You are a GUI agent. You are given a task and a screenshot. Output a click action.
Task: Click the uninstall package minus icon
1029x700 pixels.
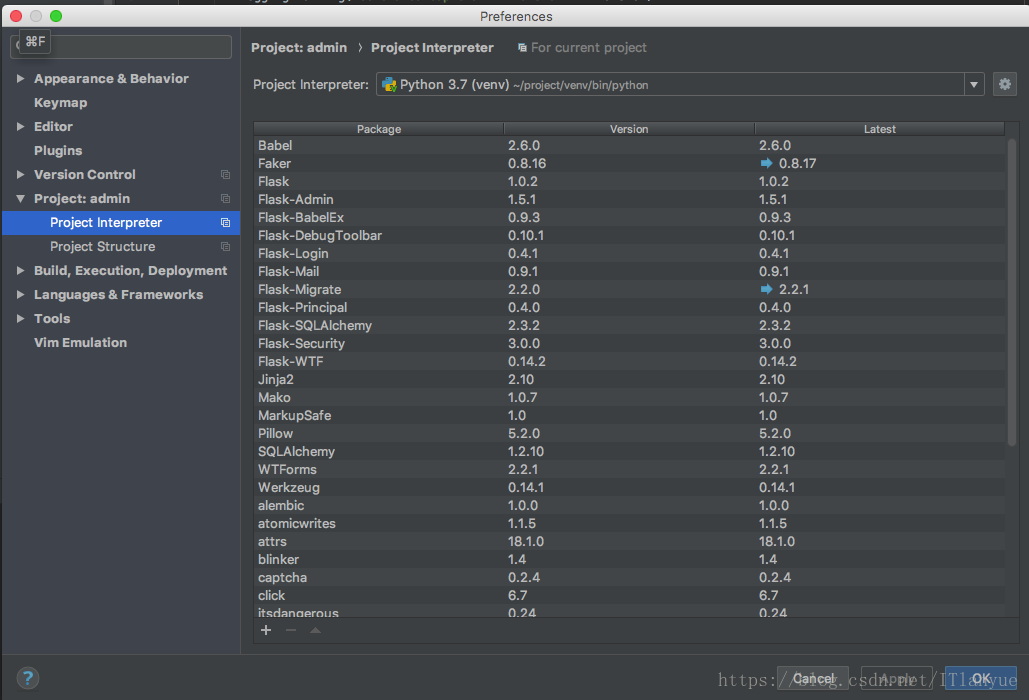[x=291, y=630]
